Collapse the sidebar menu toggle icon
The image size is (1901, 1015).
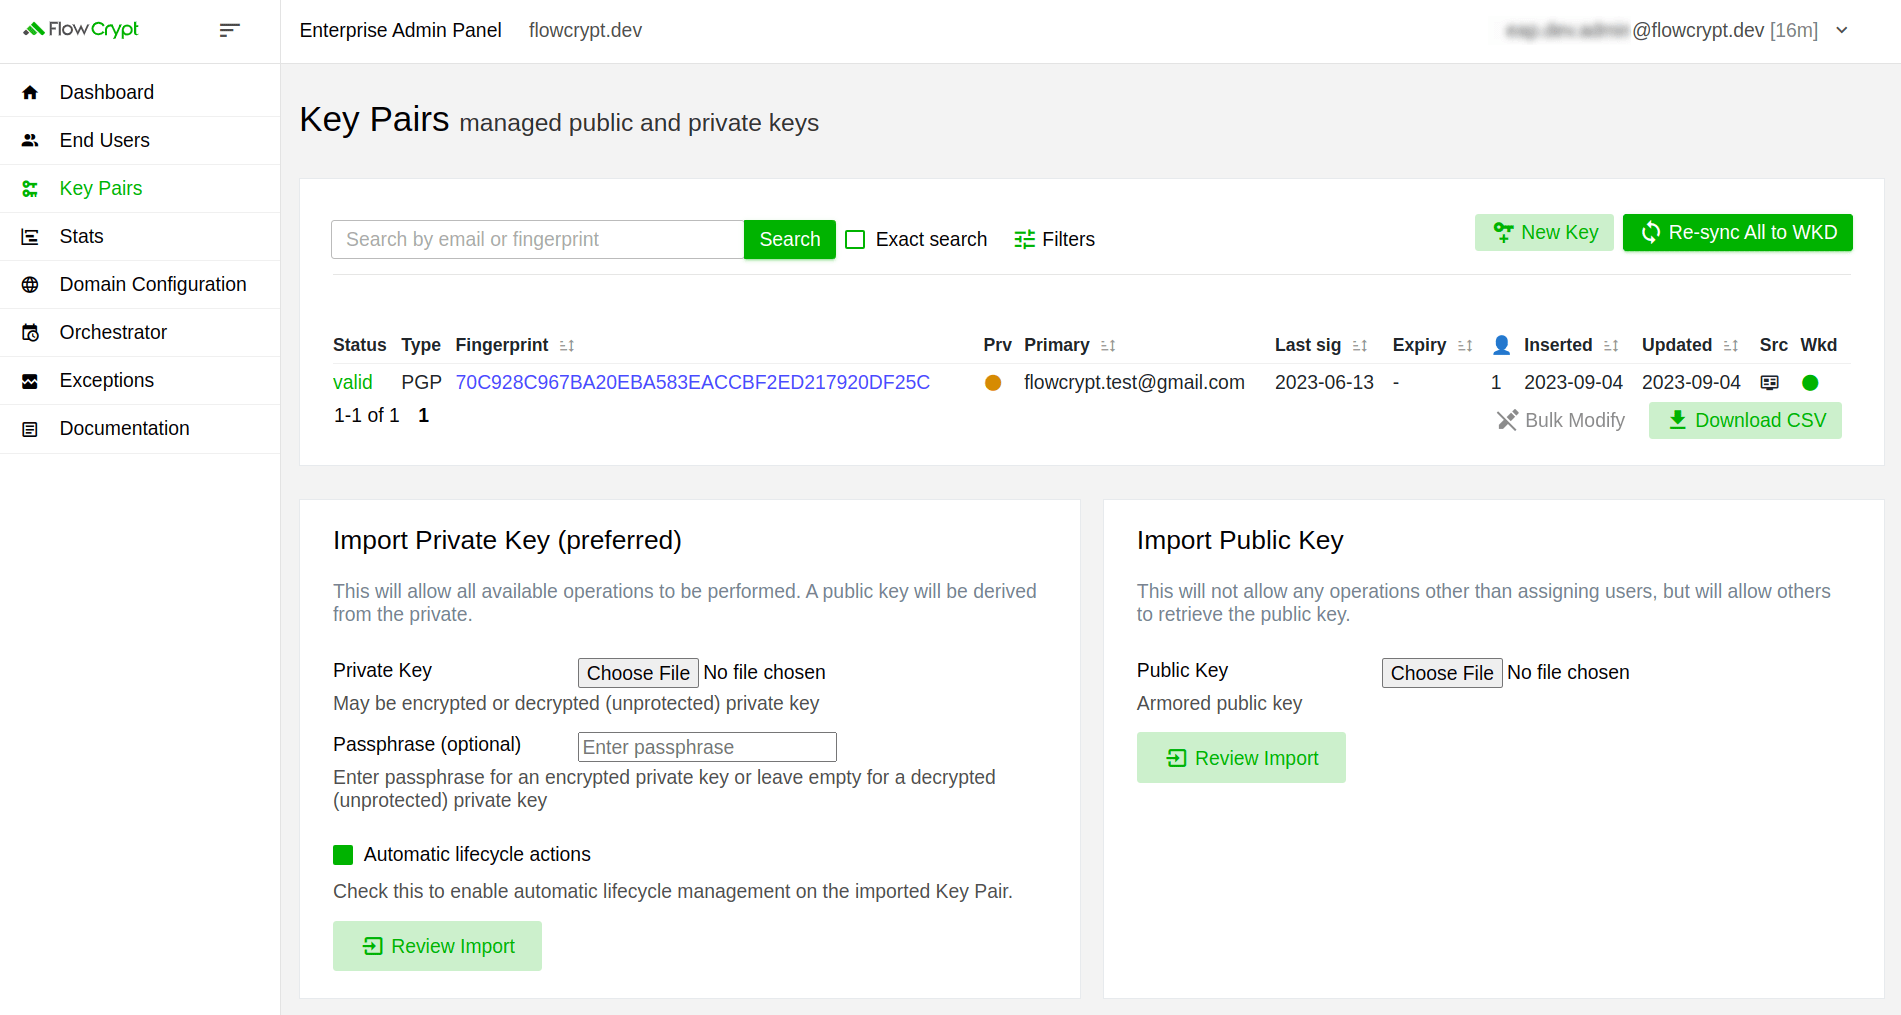(x=230, y=30)
